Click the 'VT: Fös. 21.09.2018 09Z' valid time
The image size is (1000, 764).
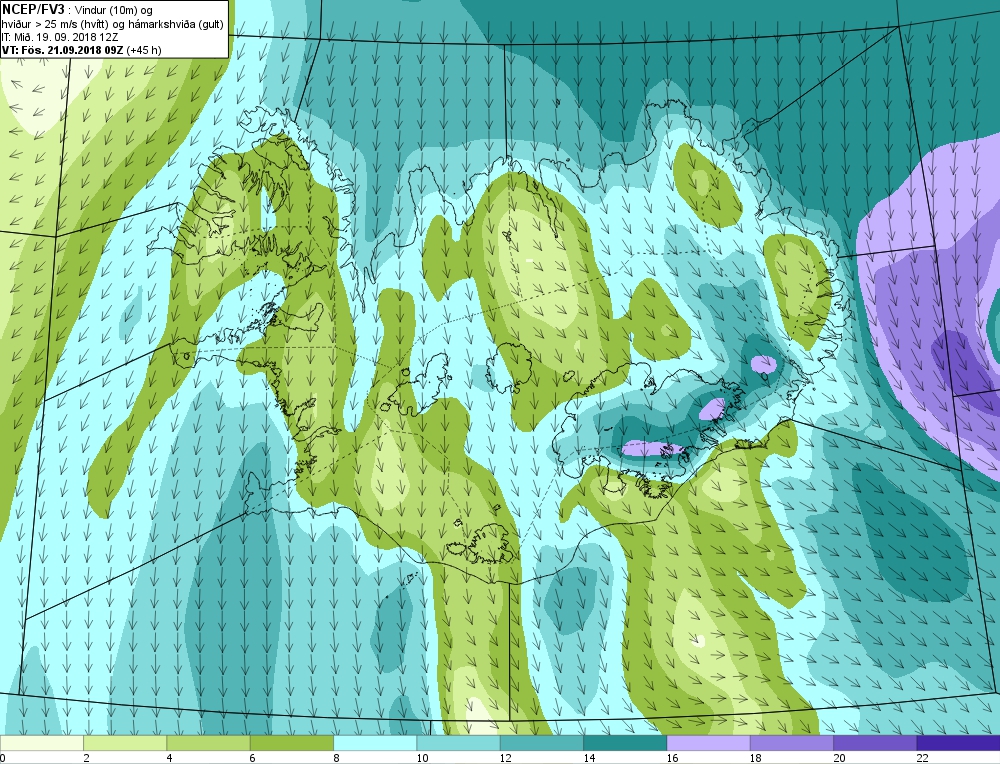point(62,50)
